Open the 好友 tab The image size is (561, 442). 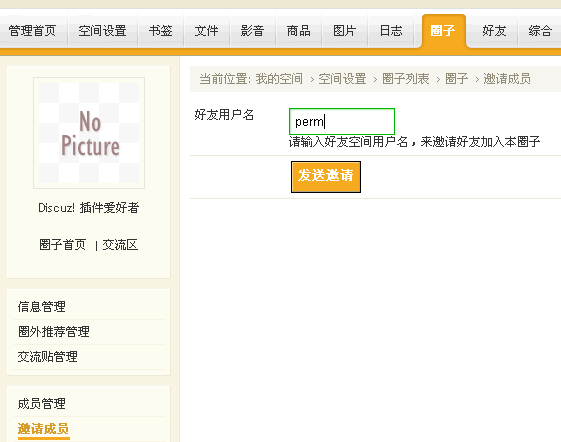click(x=494, y=31)
